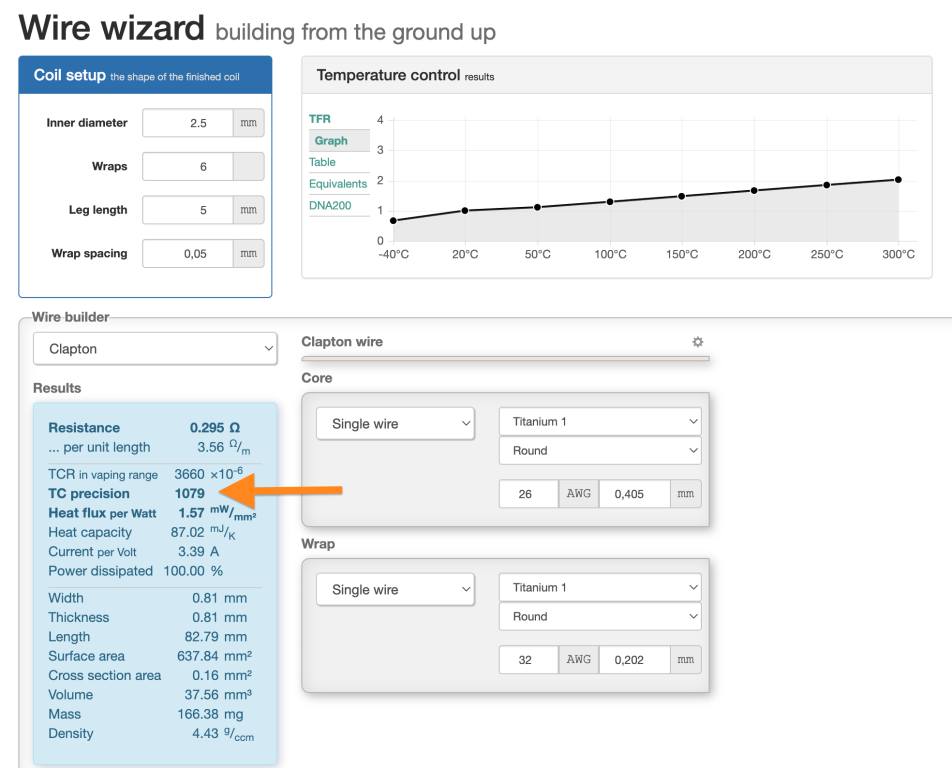Click the Coil setup panel header
The width and height of the screenshot is (952, 768).
coord(145,75)
